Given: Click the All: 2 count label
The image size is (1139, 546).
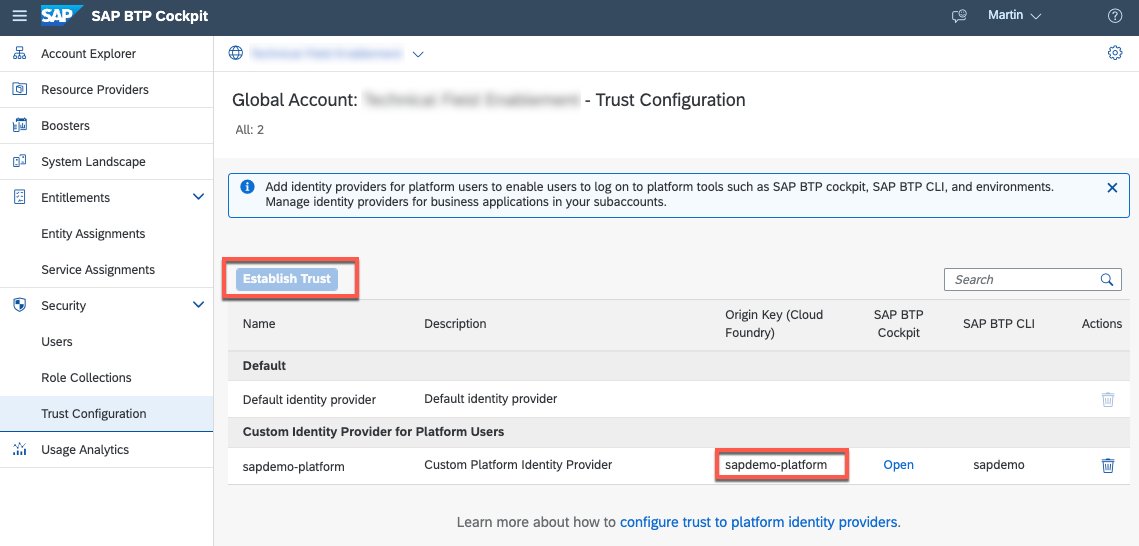Looking at the screenshot, I should (250, 131).
